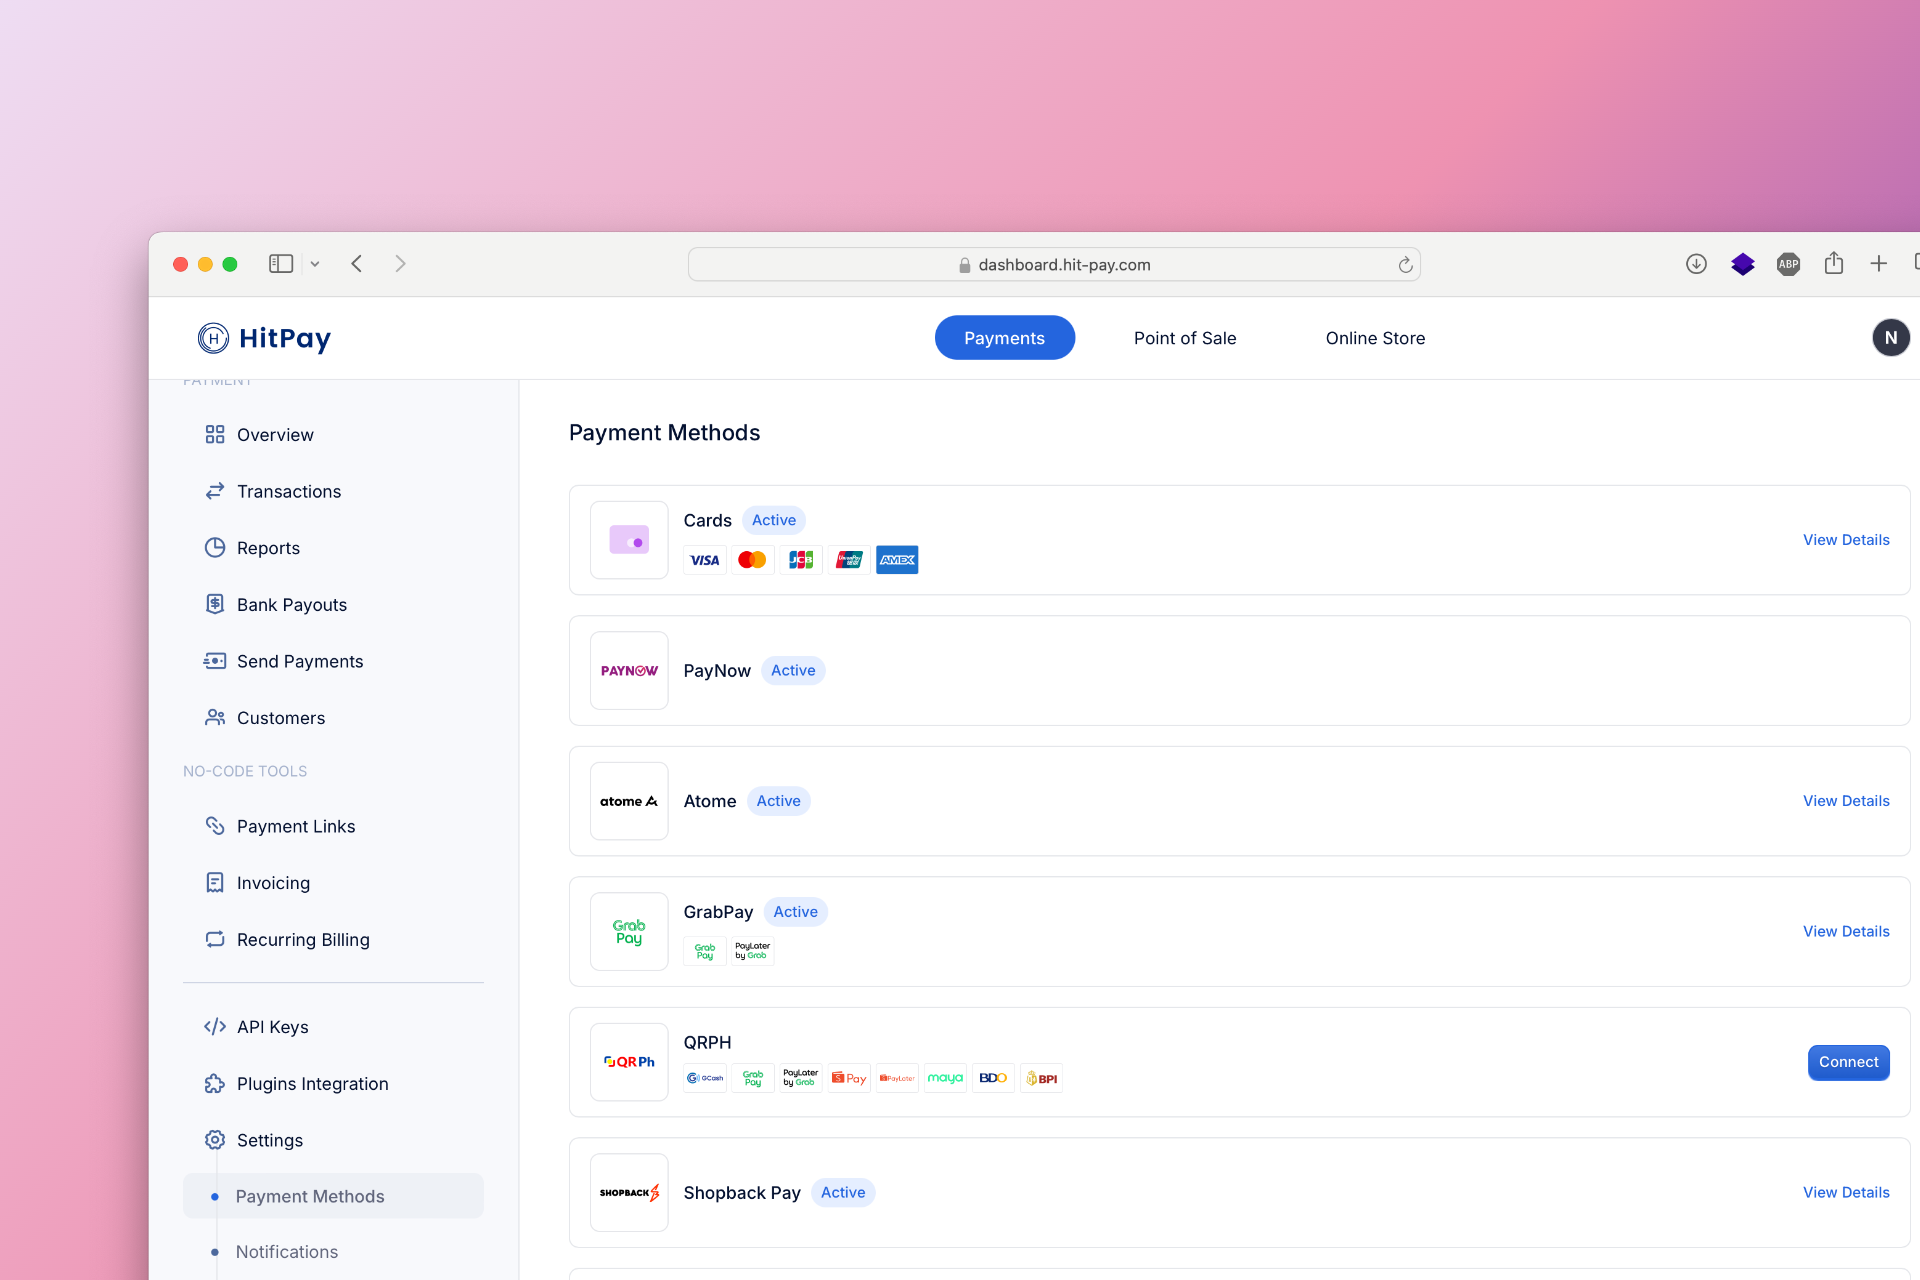Click the Maya icon under QRPH
The height and width of the screenshot is (1280, 1920).
(945, 1078)
